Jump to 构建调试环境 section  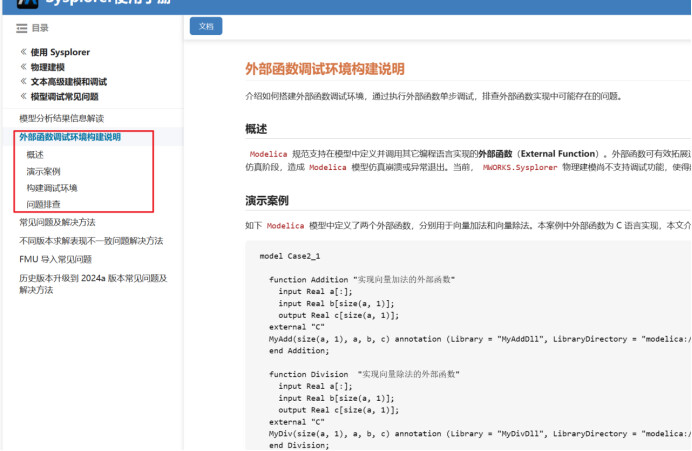52,188
